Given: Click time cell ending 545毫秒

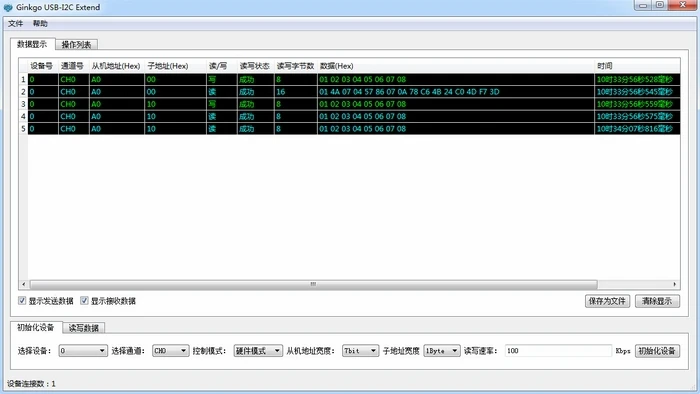Looking at the screenshot, I should (x=638, y=92).
